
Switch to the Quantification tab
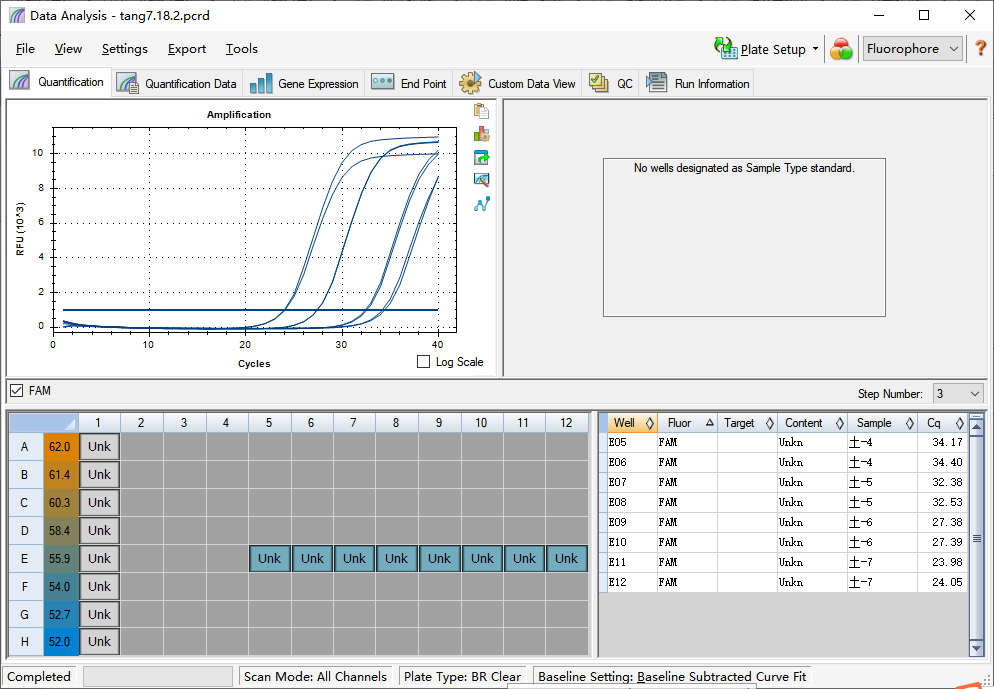(x=57, y=82)
